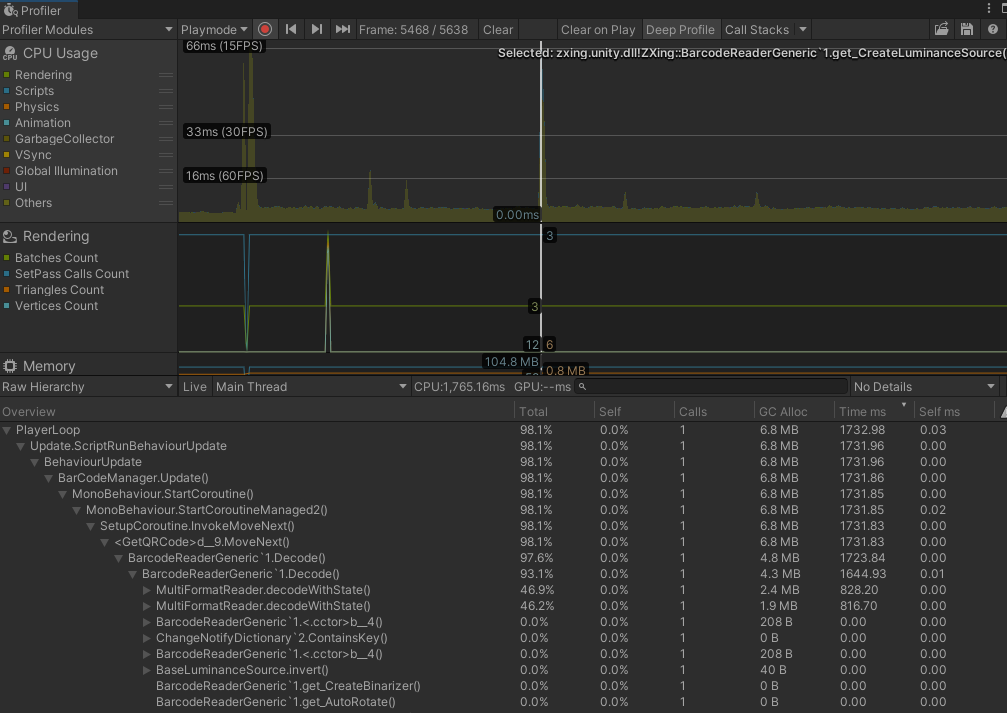Jump to the first frame icon
The image size is (1007, 713).
[x=291, y=29]
